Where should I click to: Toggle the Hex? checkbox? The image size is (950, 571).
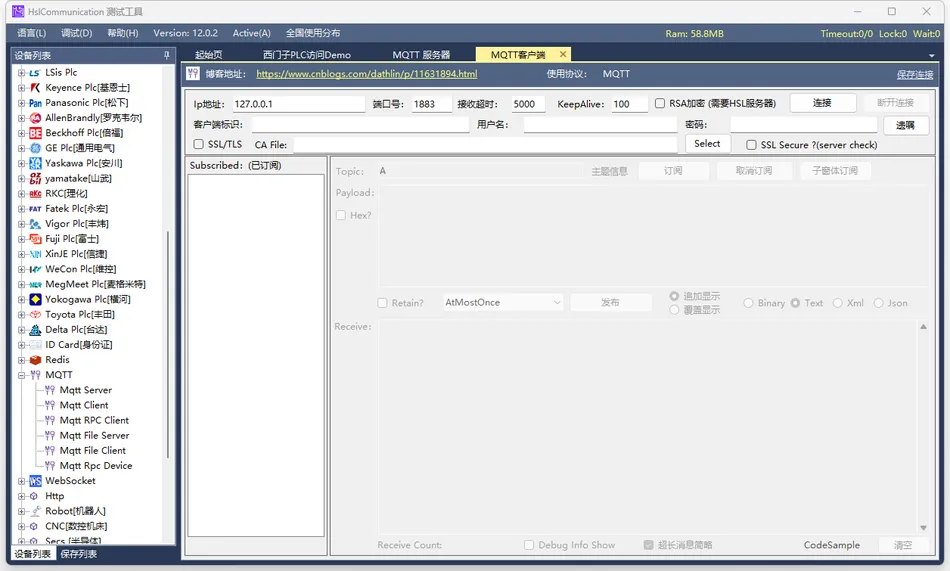coord(340,215)
